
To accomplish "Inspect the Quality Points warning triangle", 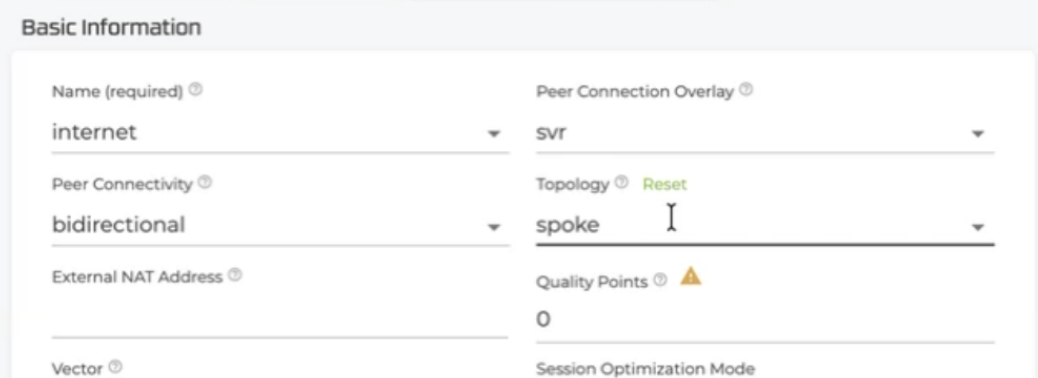I will (x=690, y=276).
